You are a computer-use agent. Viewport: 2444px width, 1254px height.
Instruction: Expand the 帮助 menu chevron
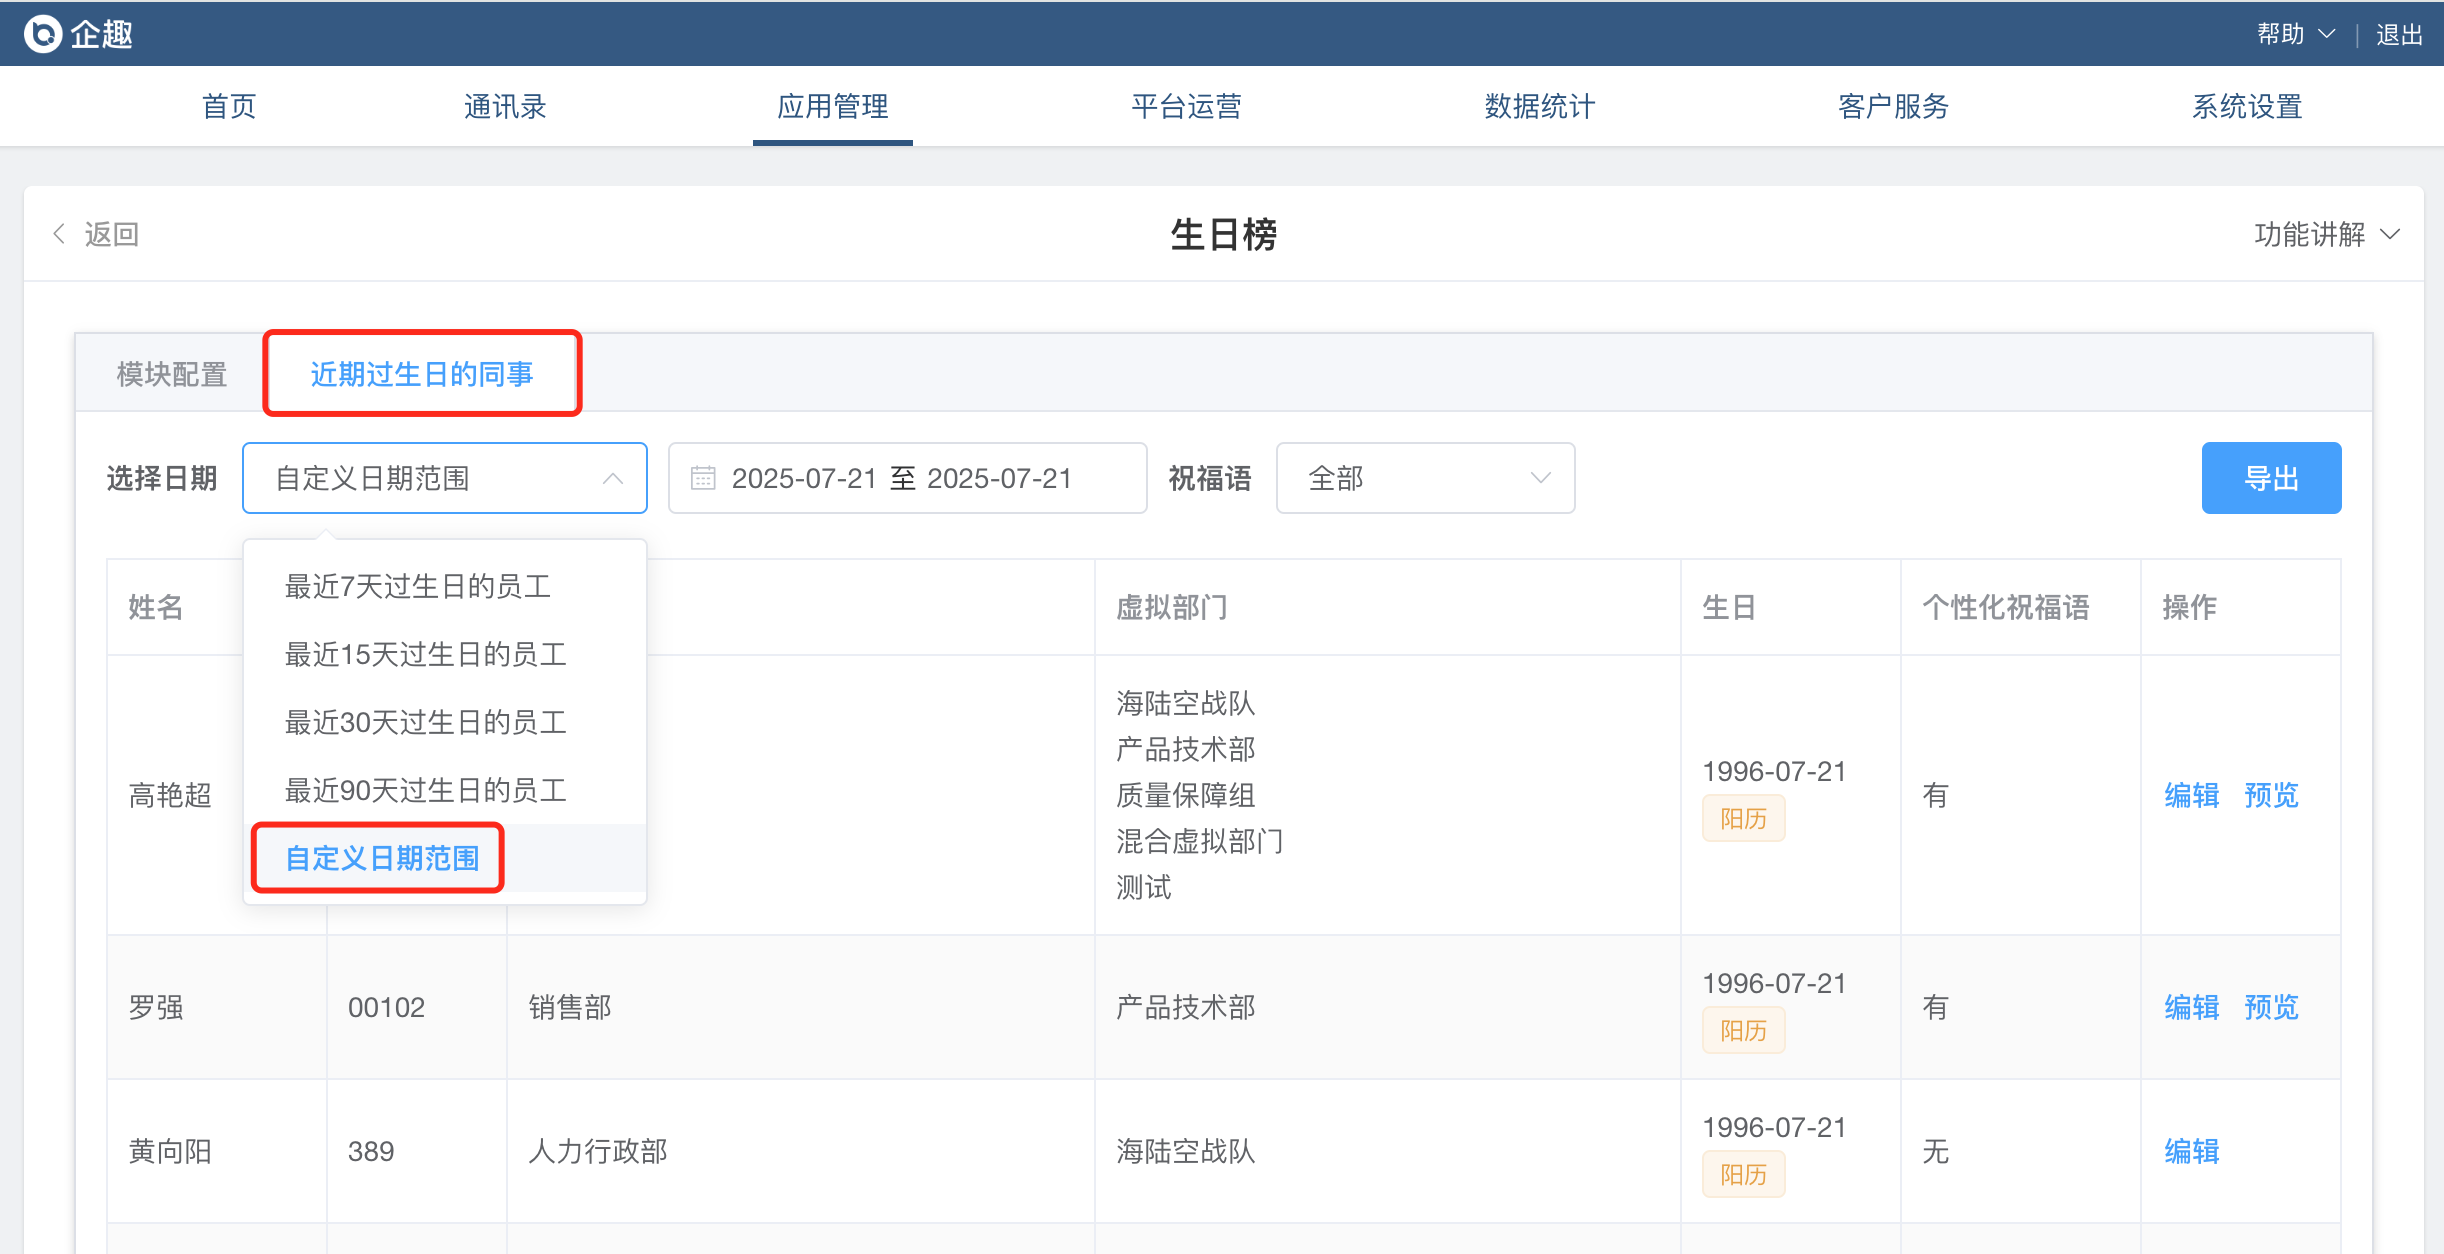2327,34
